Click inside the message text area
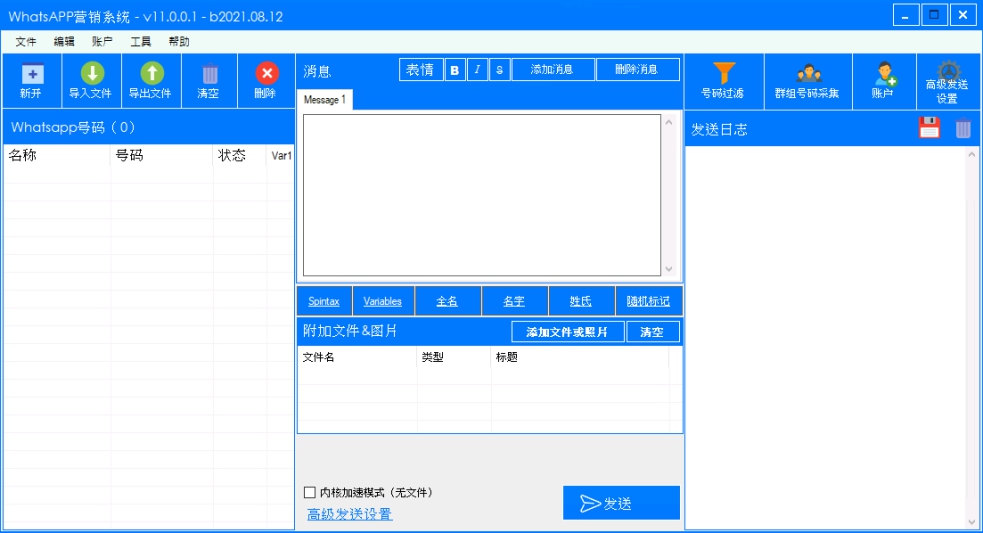This screenshot has height=533, width=983. [x=481, y=194]
